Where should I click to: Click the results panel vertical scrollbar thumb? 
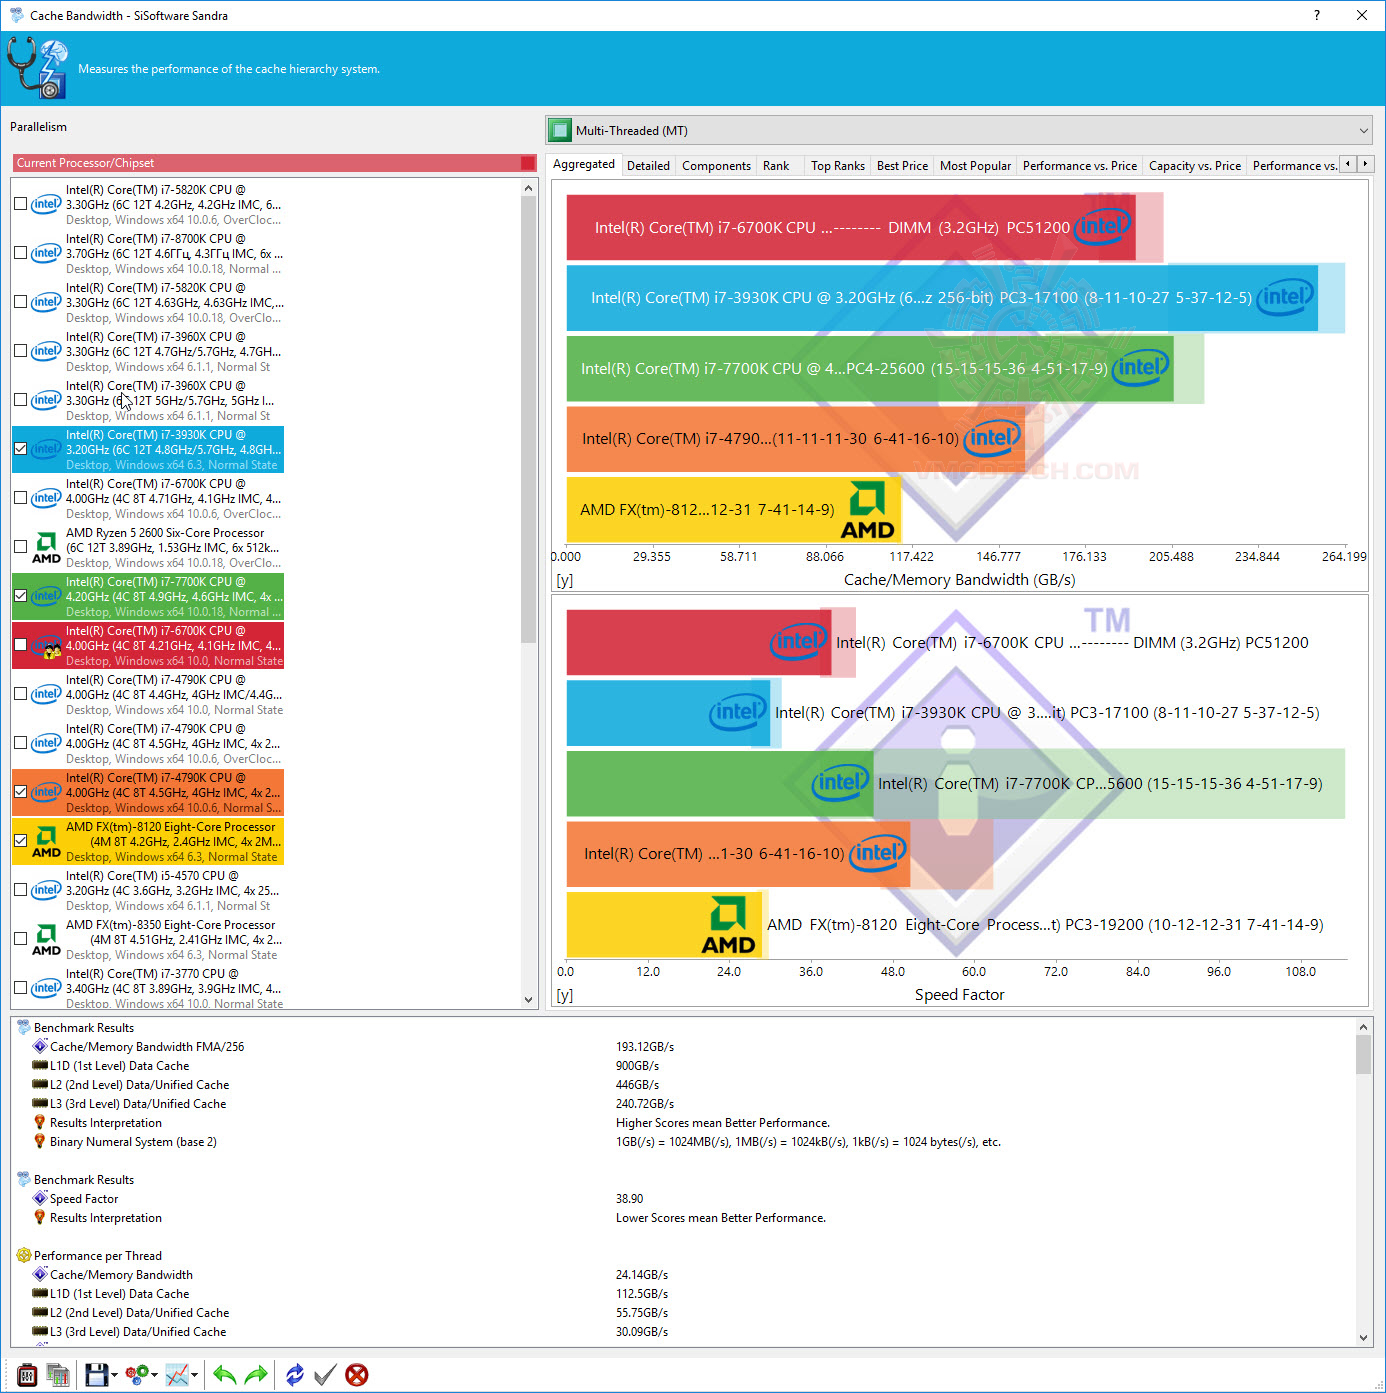[x=1364, y=1054]
